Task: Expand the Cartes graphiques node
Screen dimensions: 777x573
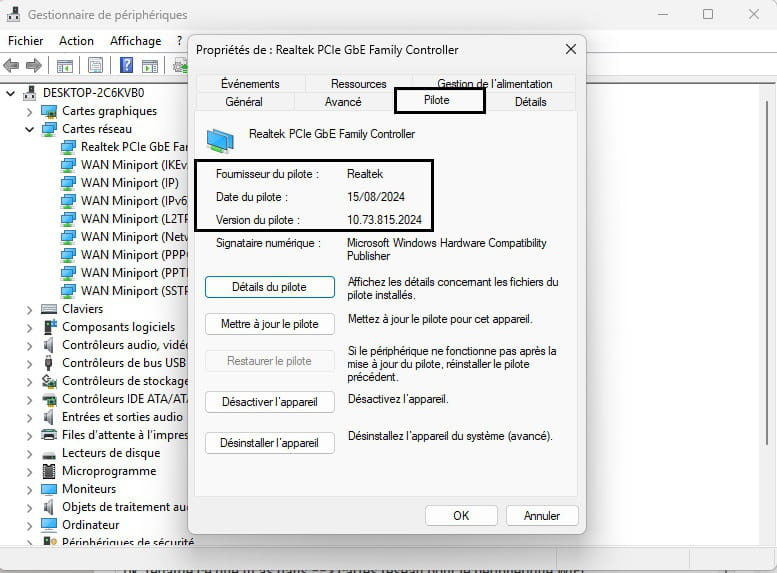Action: [29, 112]
